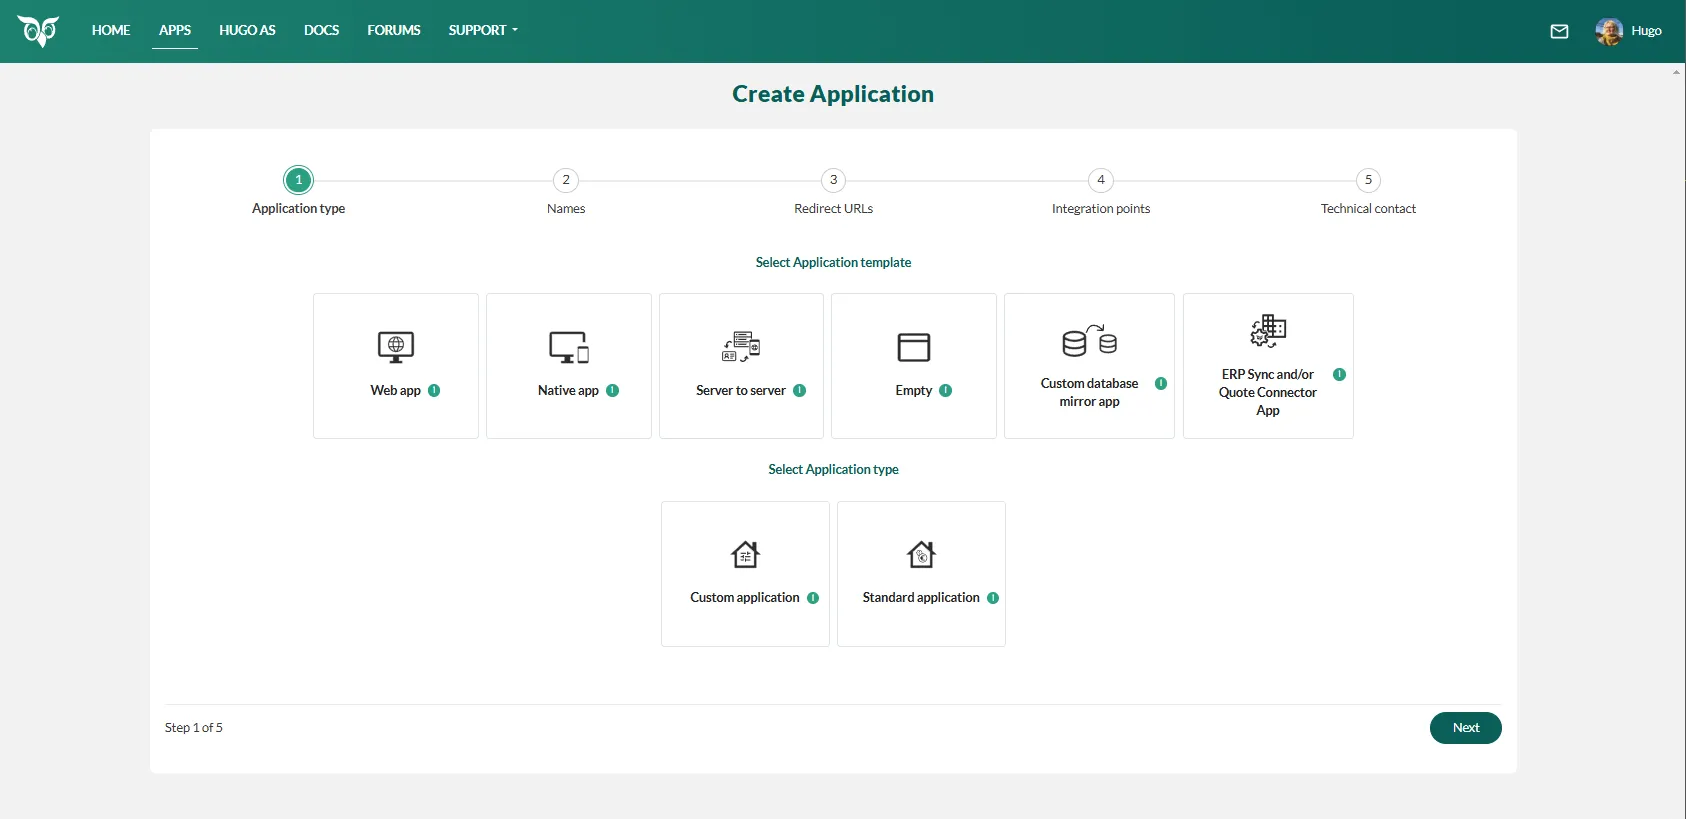Select the ERP Sync Quote Connector icon
The image size is (1686, 819).
(x=1268, y=331)
